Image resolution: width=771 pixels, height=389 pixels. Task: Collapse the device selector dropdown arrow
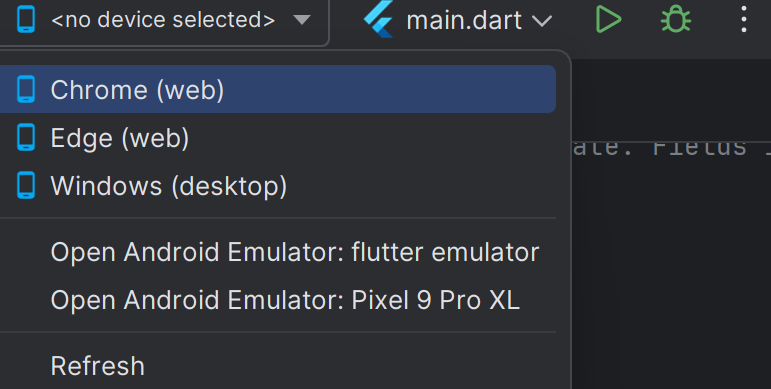(301, 20)
